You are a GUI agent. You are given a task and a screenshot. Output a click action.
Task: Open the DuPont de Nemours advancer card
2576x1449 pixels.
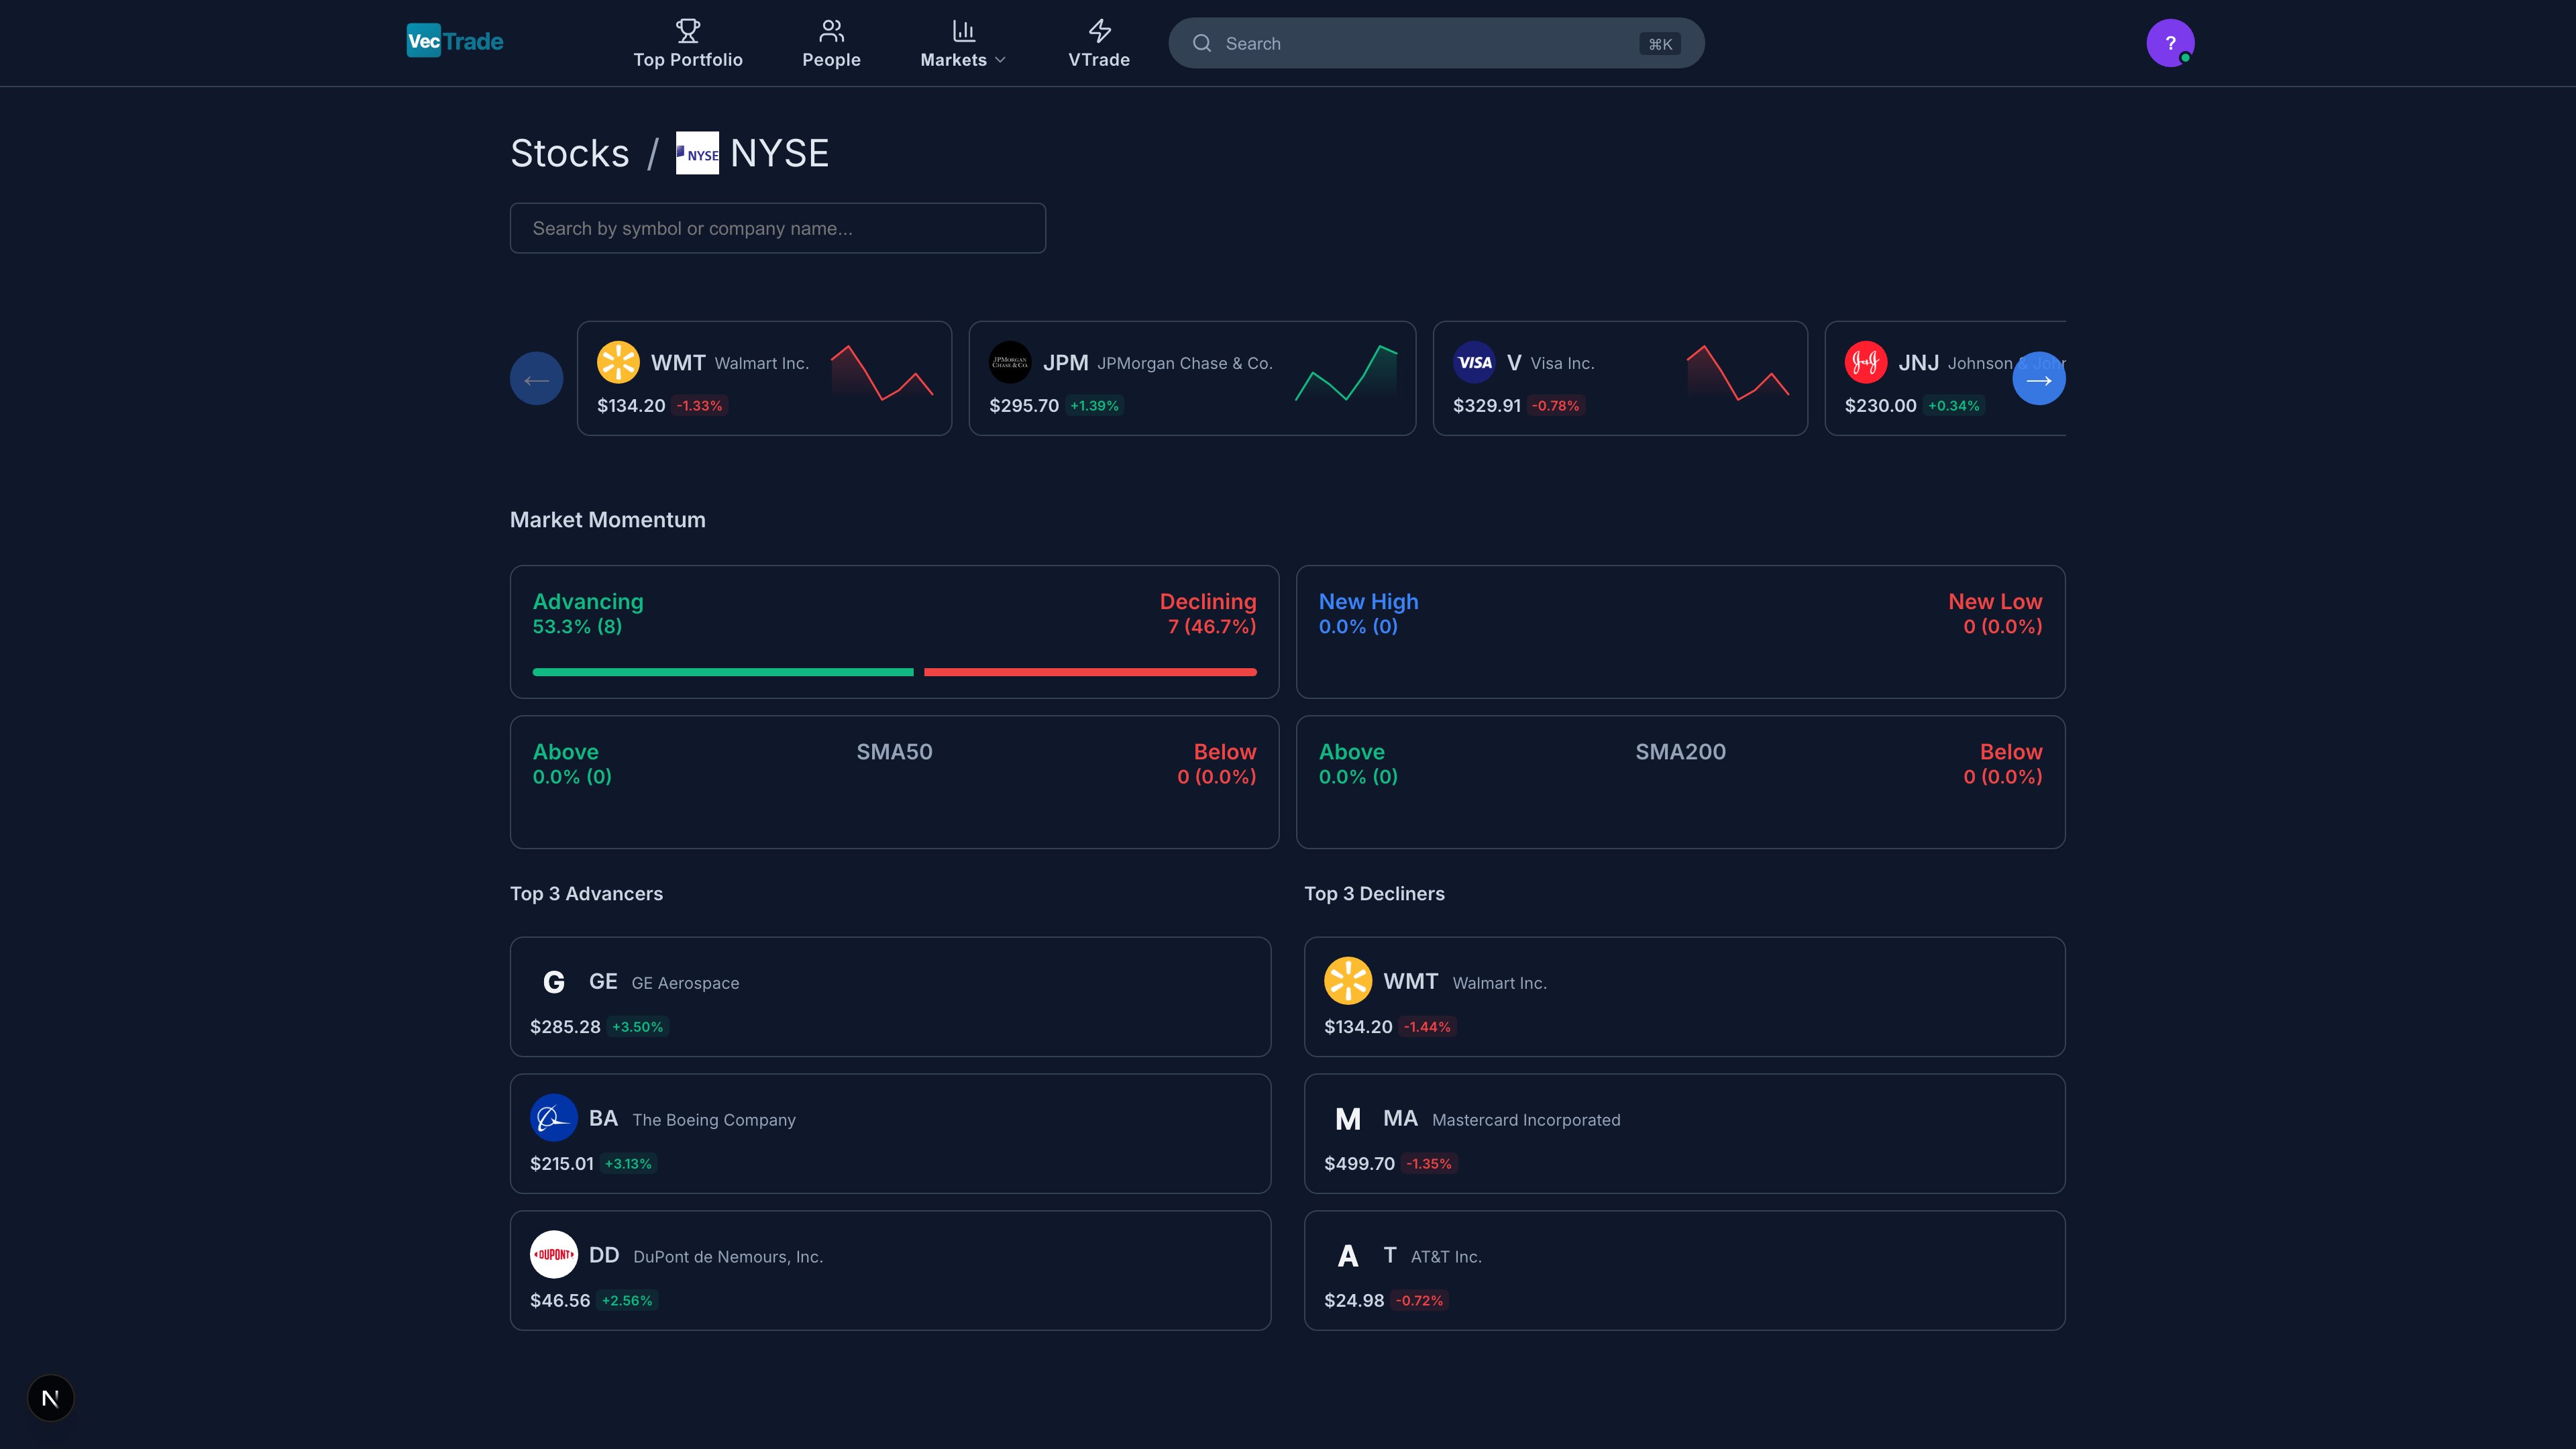point(890,1271)
